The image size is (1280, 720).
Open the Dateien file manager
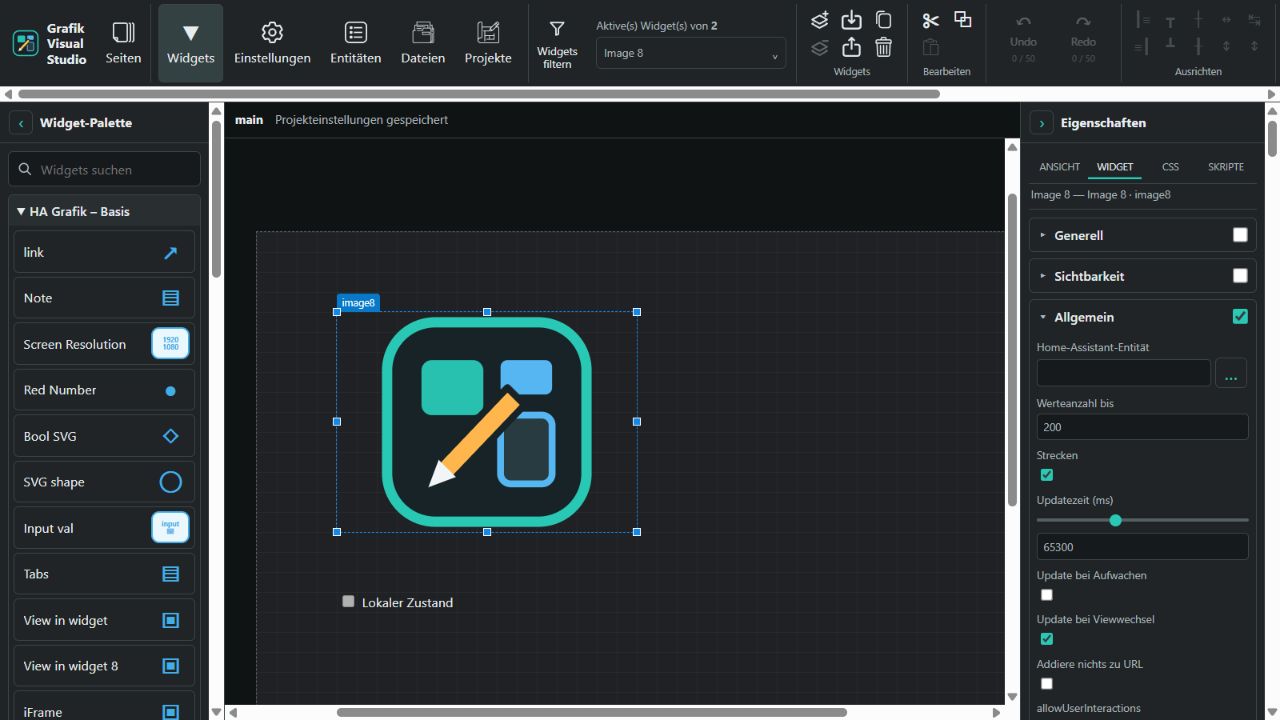tap(423, 43)
